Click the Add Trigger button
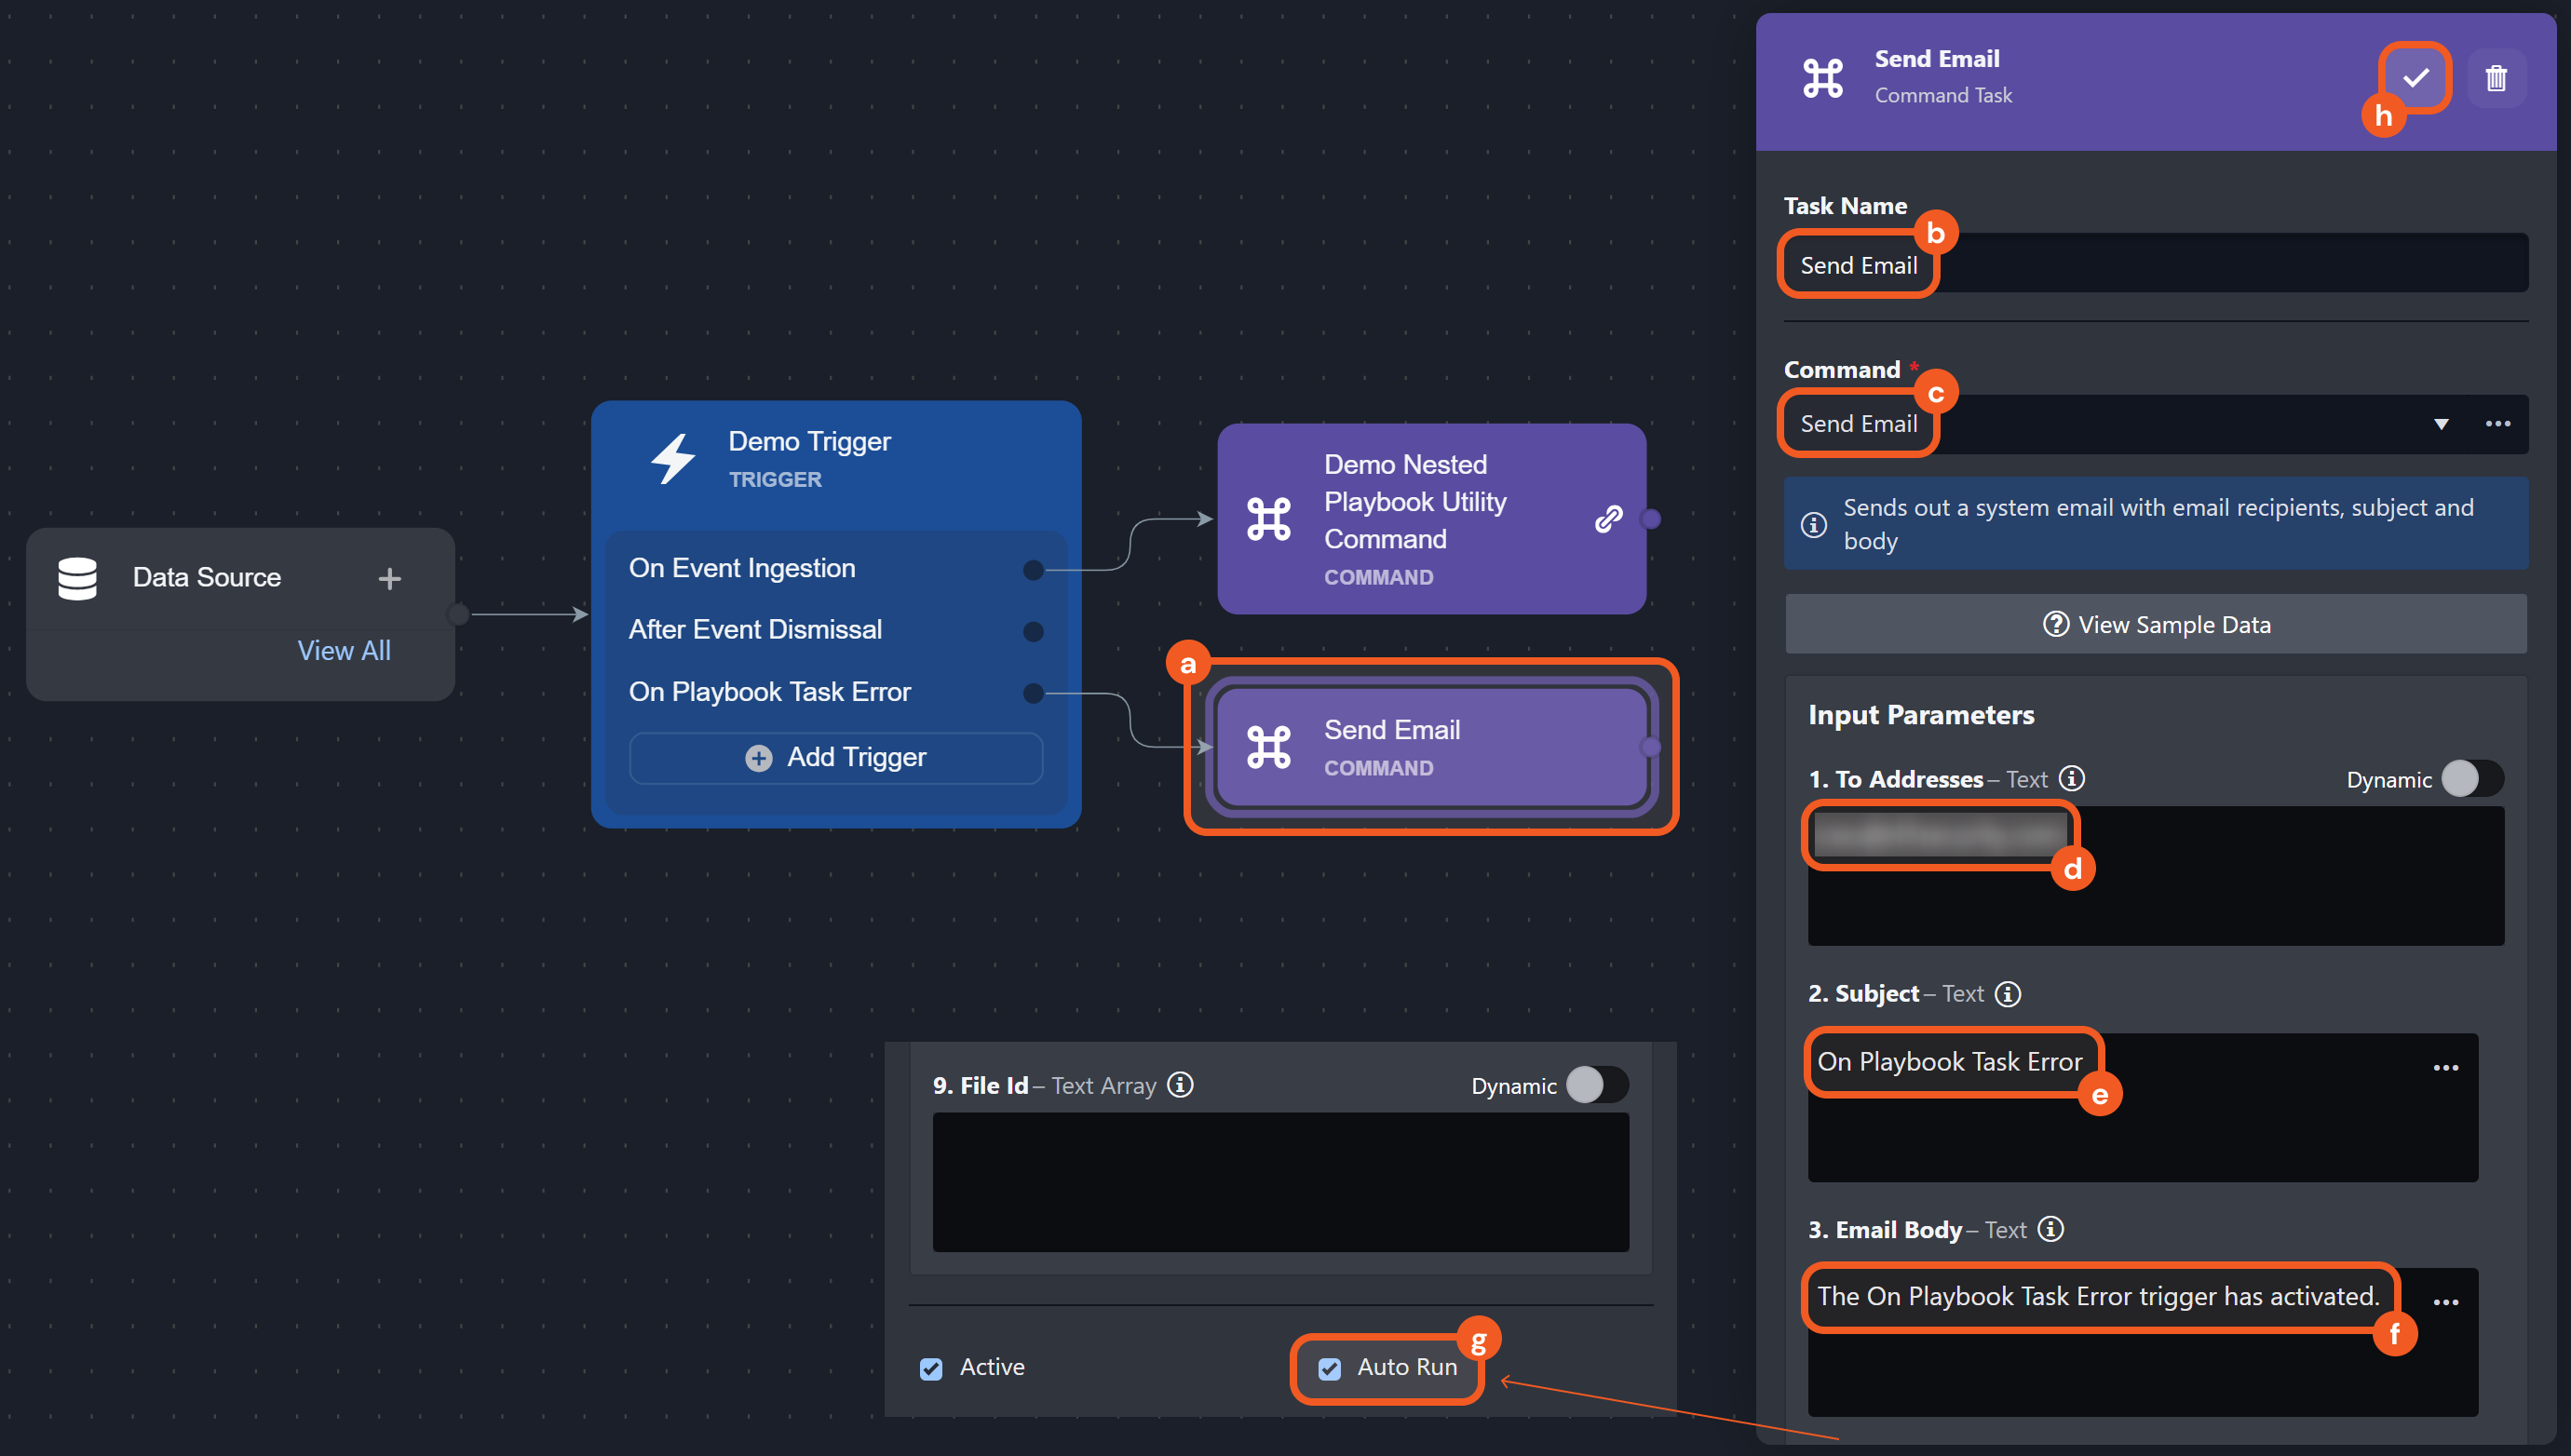The width and height of the screenshot is (2571, 1456). click(836, 757)
